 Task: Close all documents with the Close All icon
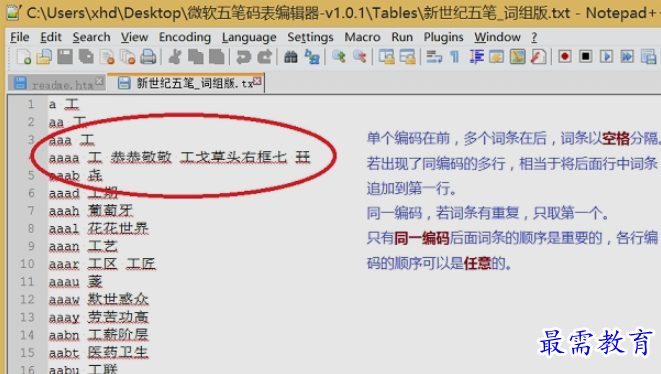tap(127, 57)
